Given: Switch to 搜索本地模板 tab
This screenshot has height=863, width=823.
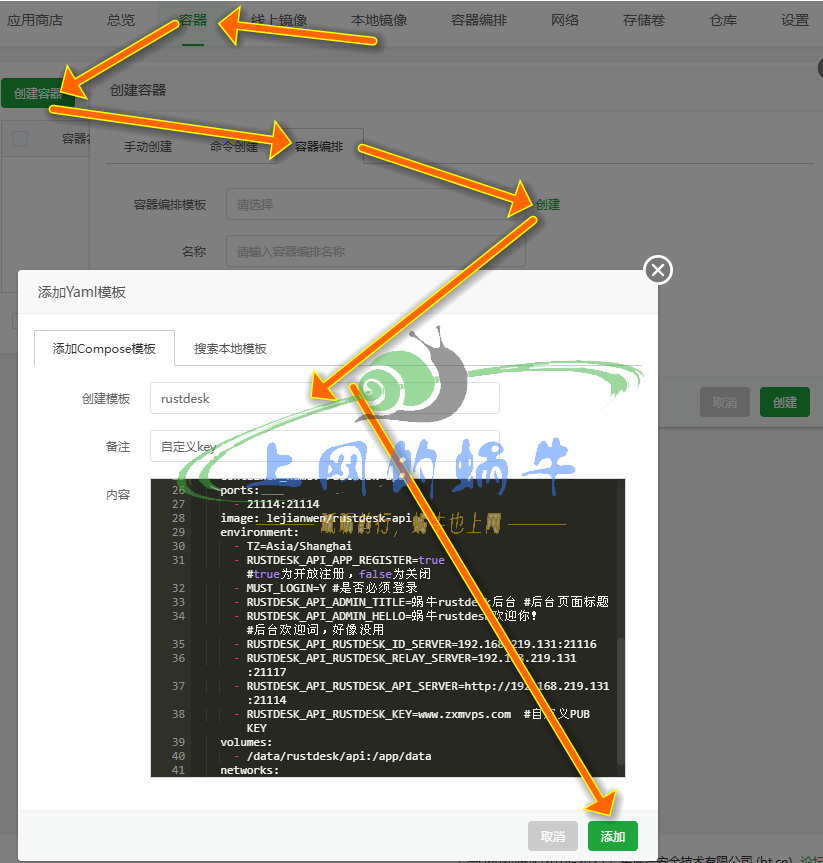Looking at the screenshot, I should (230, 348).
